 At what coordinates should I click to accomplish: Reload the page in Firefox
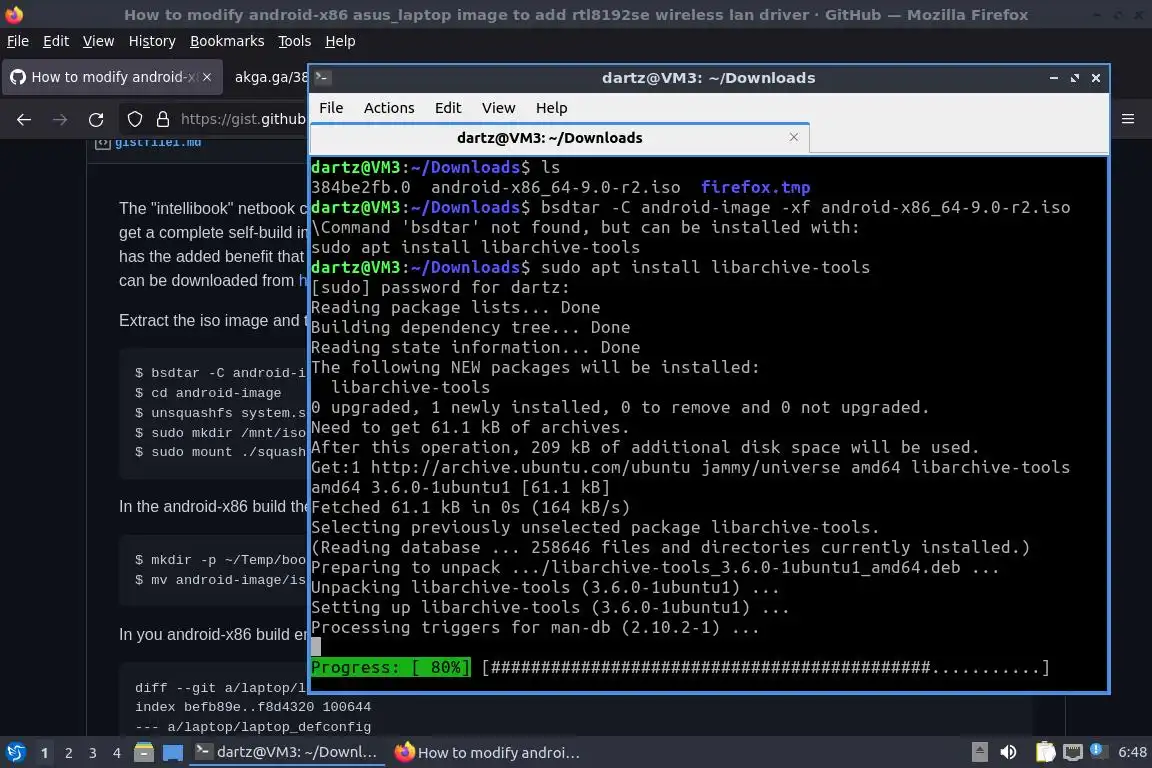click(x=96, y=119)
